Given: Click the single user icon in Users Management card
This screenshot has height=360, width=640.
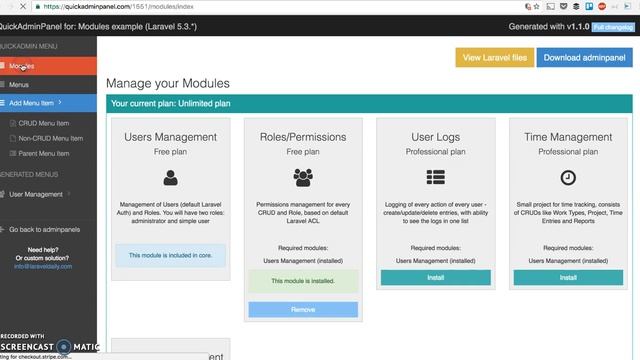Looking at the screenshot, I should click(171, 178).
